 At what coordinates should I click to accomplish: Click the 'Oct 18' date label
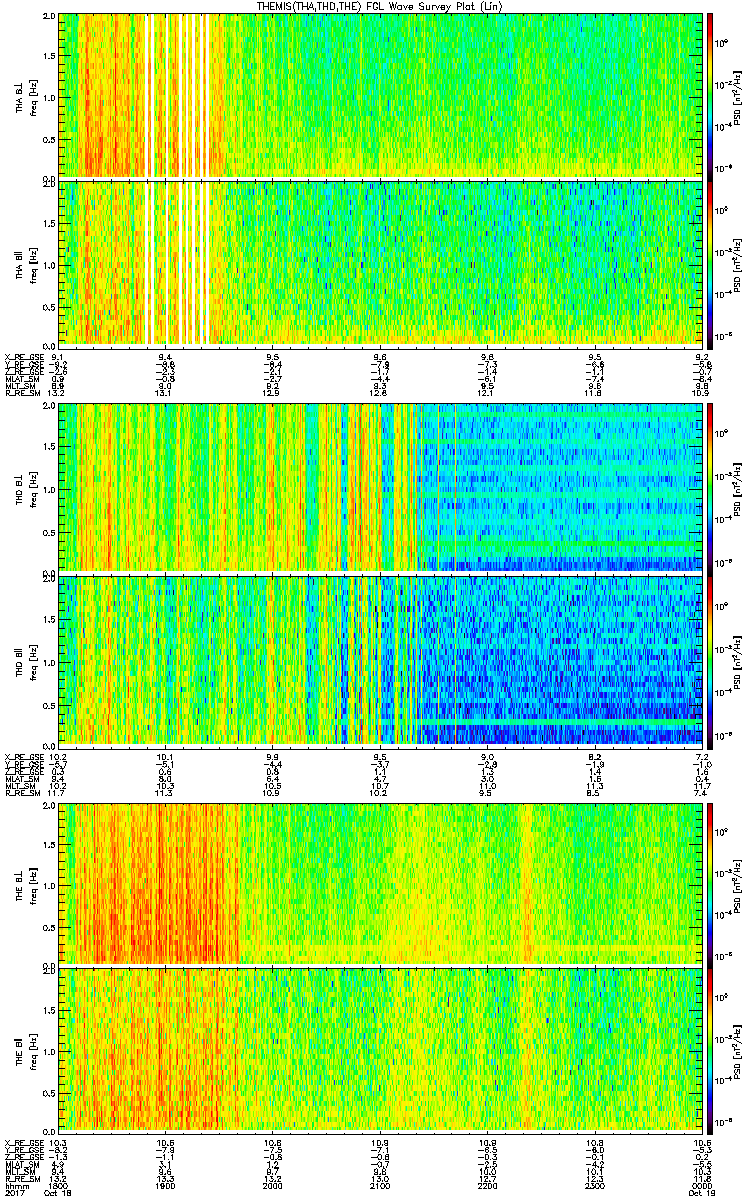tap(58, 1194)
